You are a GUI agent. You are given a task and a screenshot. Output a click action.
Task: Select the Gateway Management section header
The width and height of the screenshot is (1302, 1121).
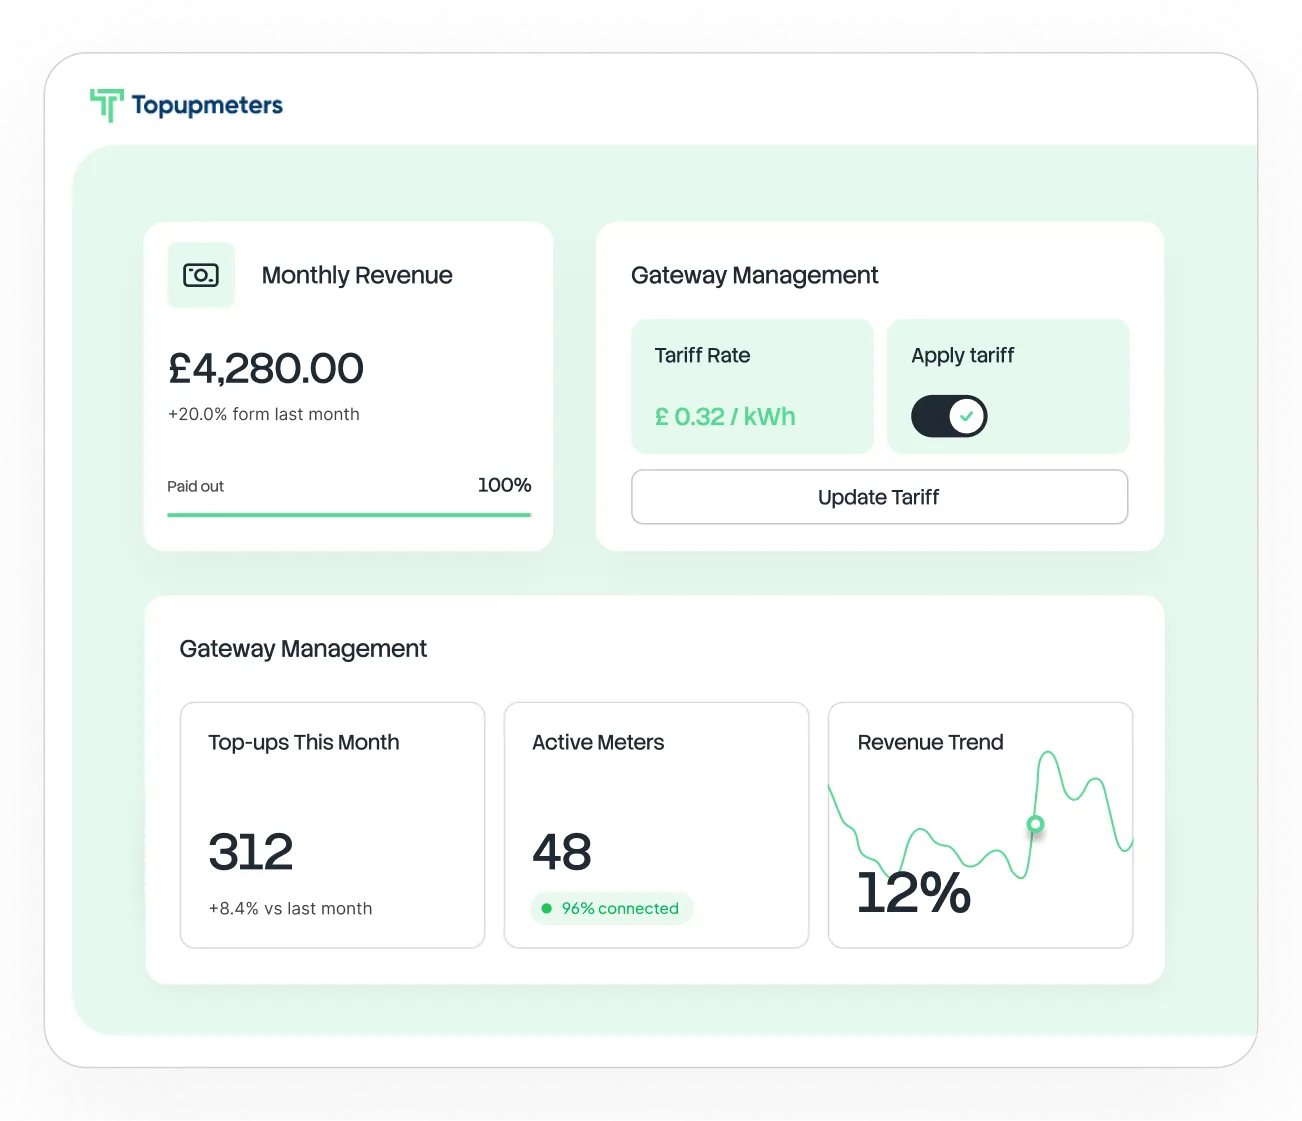[x=303, y=648]
